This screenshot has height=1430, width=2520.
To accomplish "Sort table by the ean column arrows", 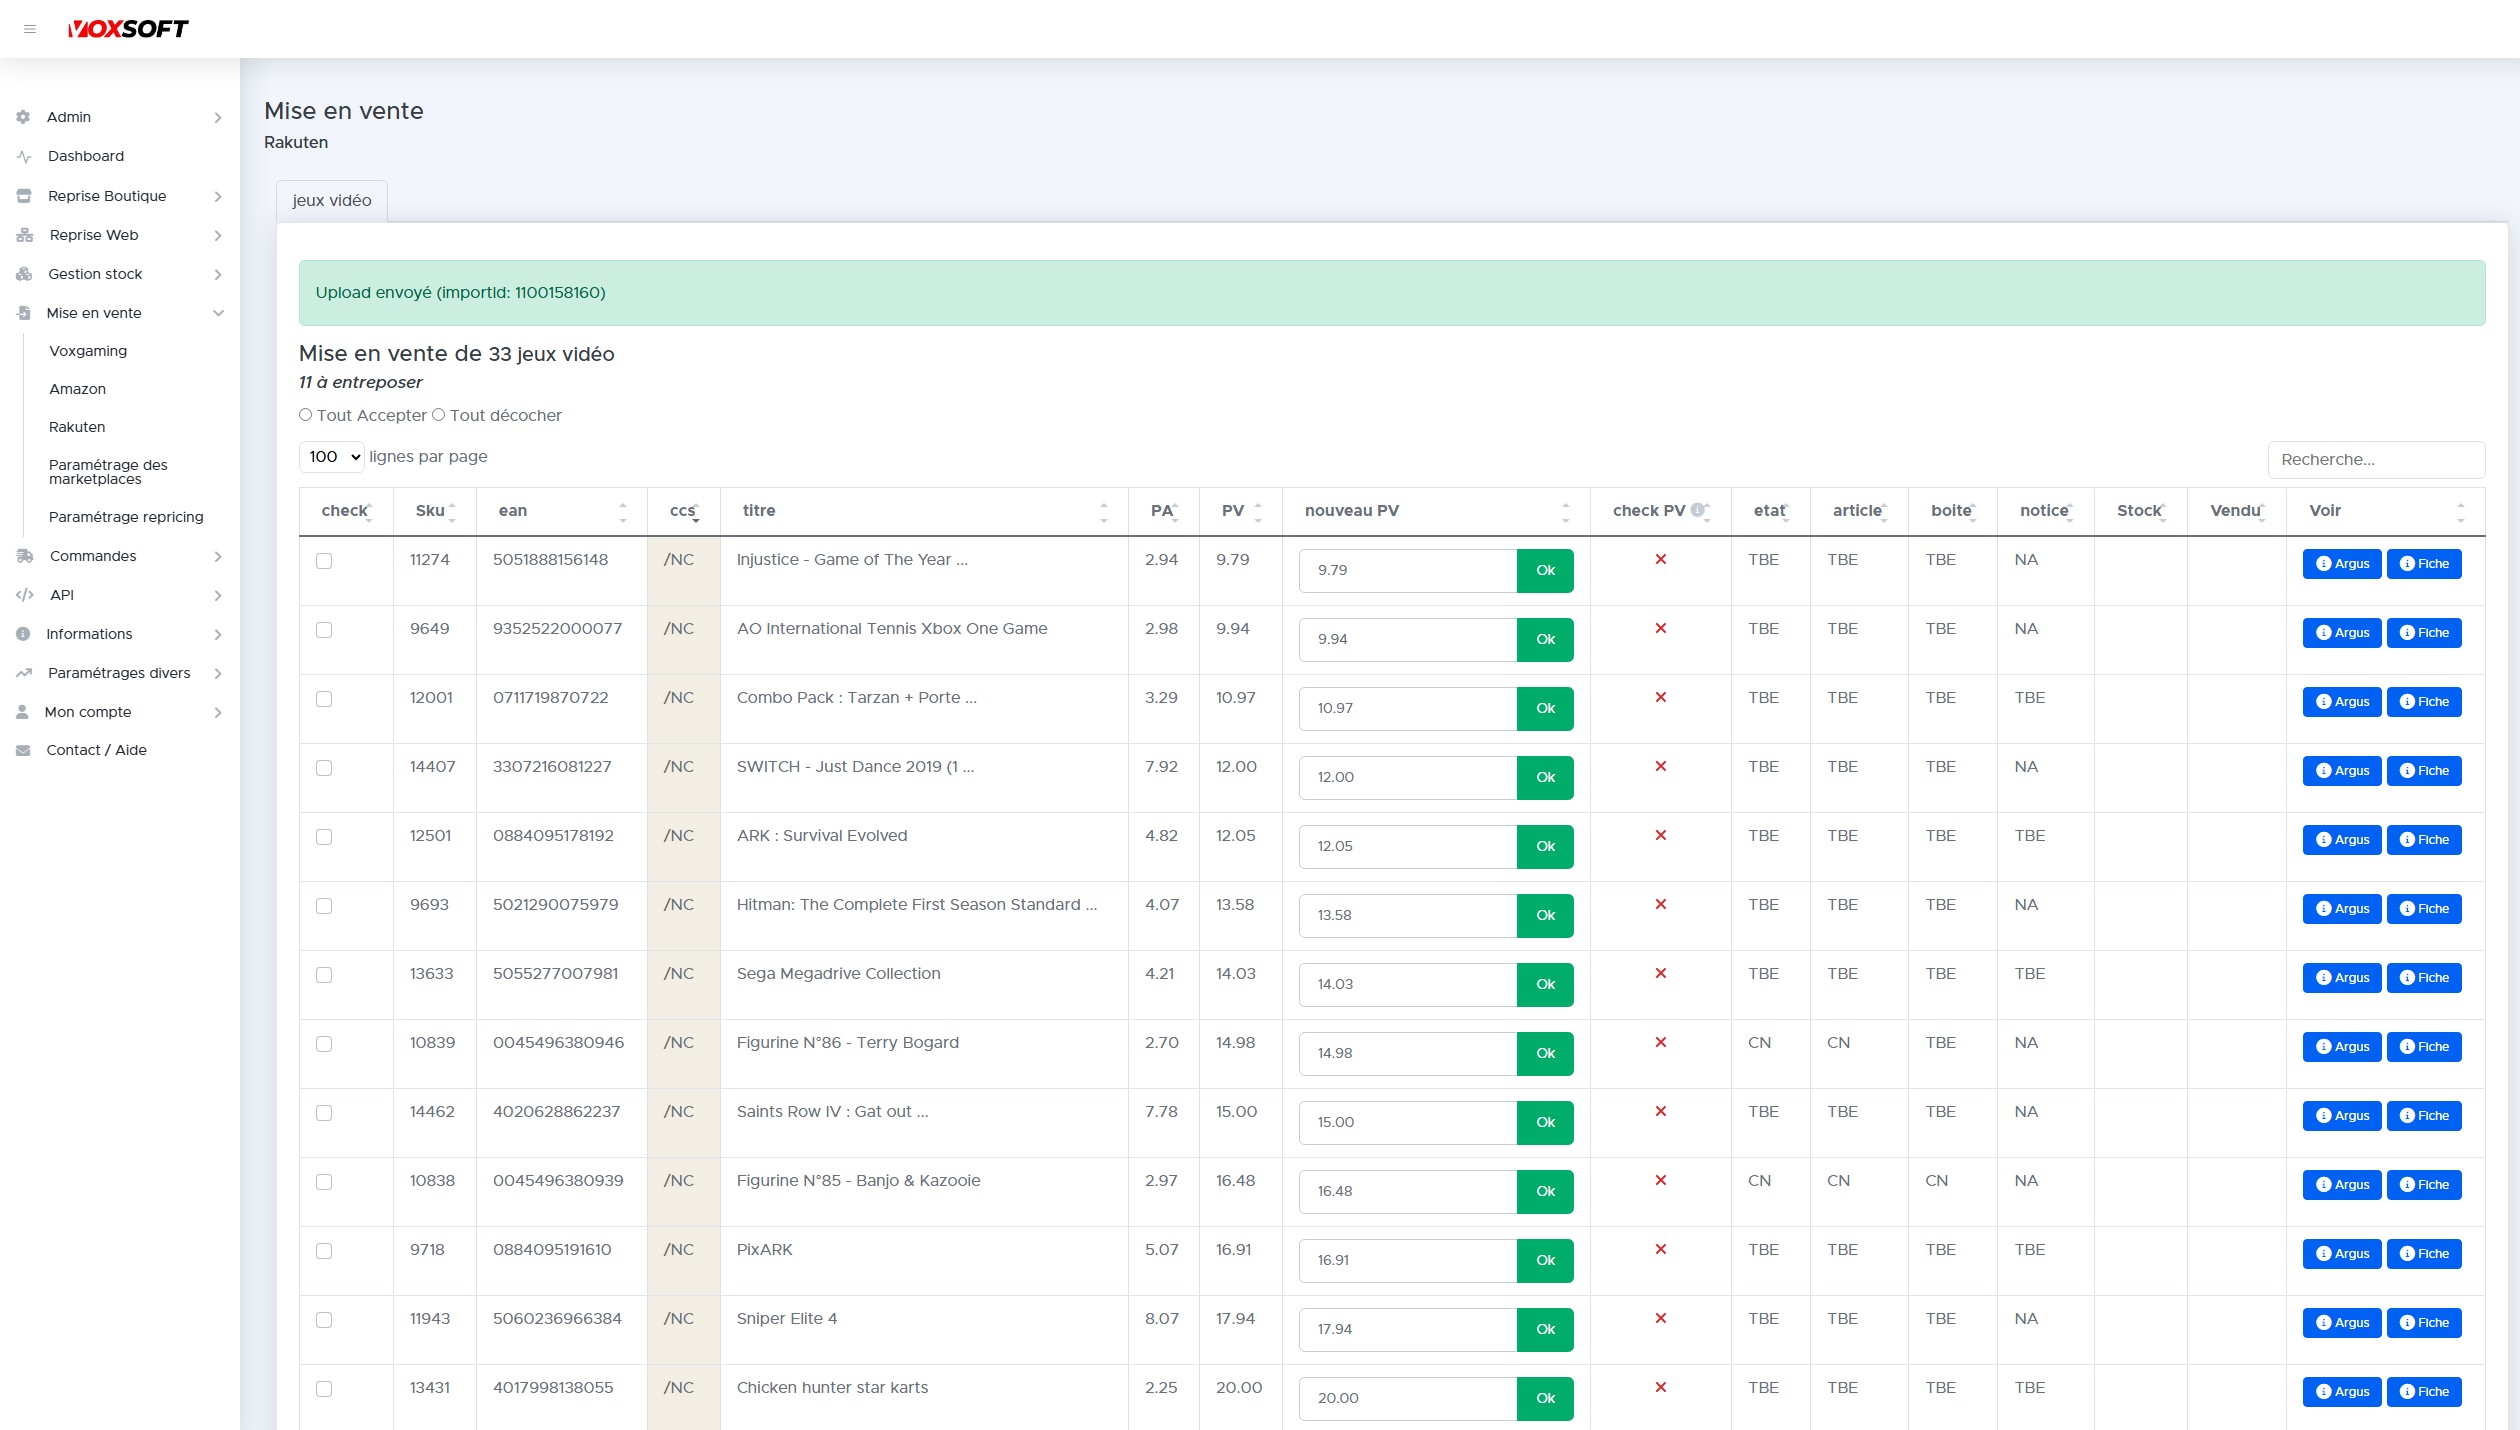I will (623, 512).
